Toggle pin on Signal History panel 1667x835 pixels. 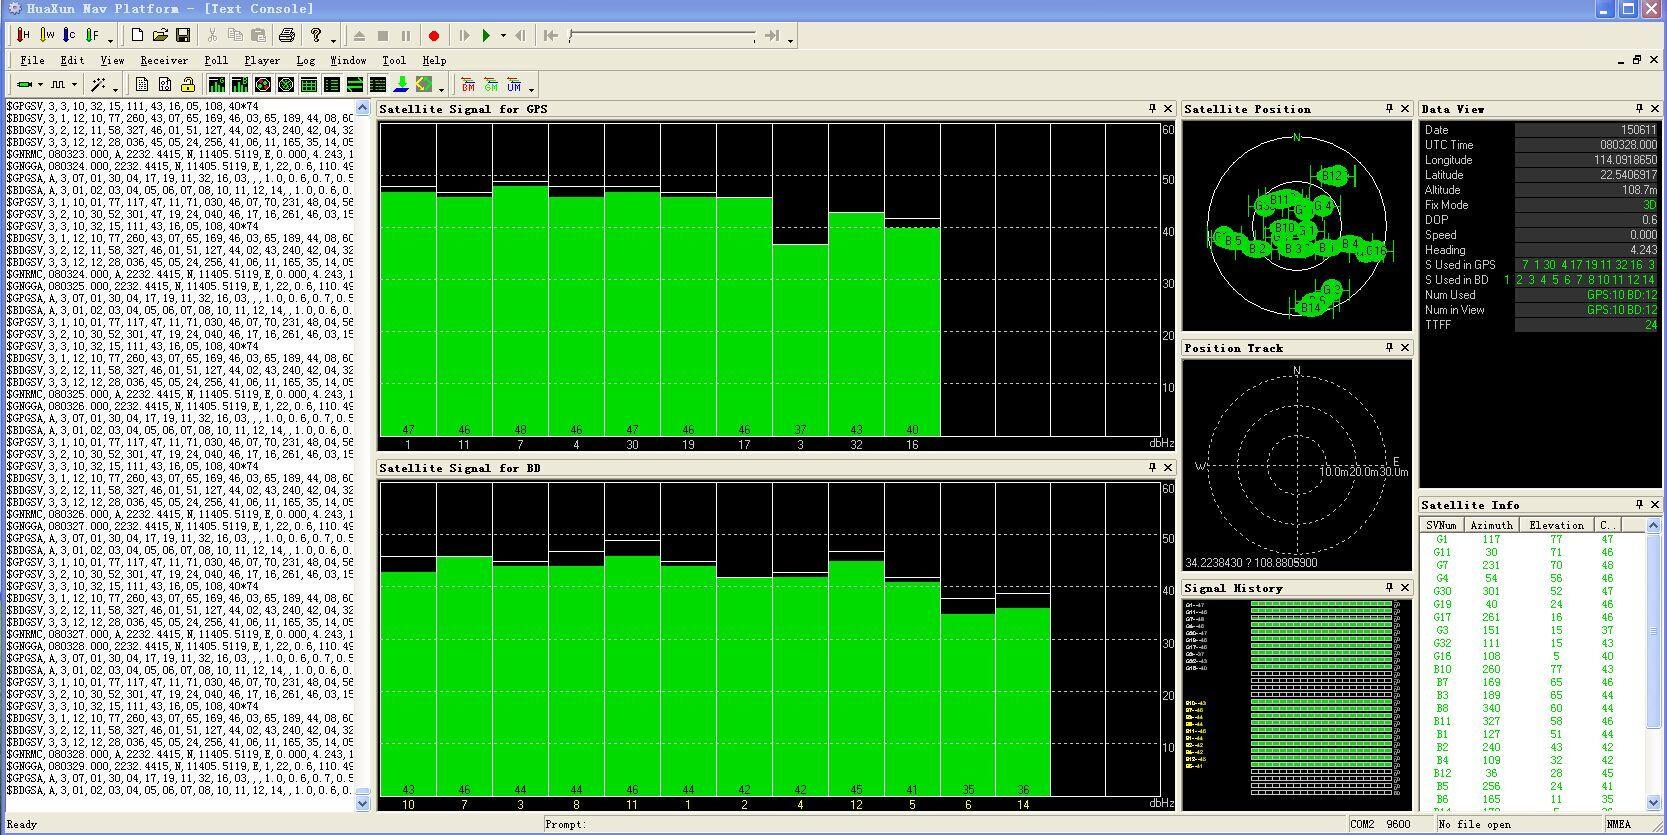click(1389, 587)
